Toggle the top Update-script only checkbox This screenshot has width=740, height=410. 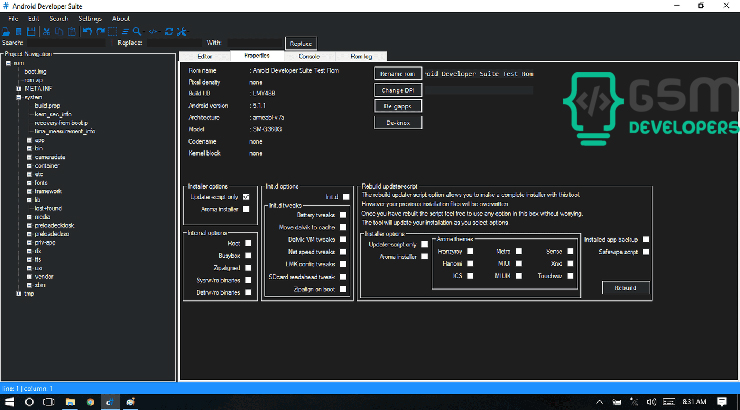pyautogui.click(x=246, y=197)
